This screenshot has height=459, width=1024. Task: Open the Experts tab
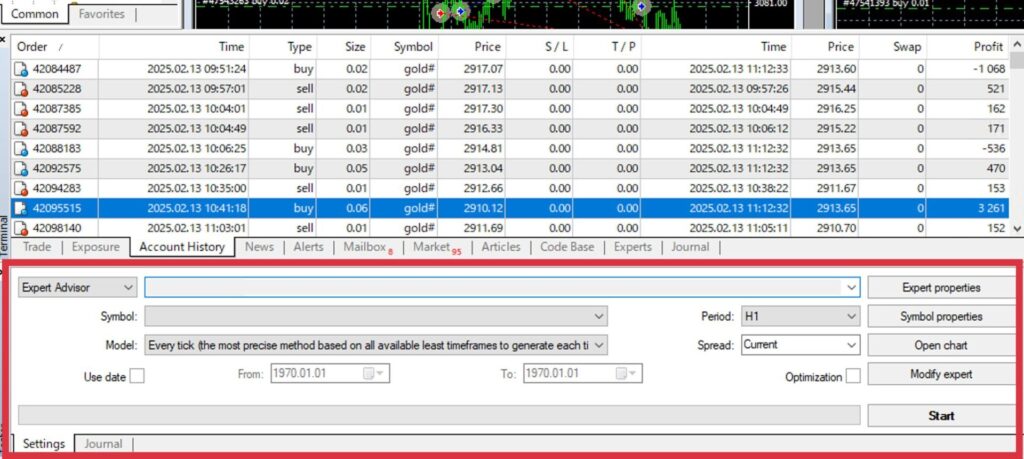click(633, 247)
